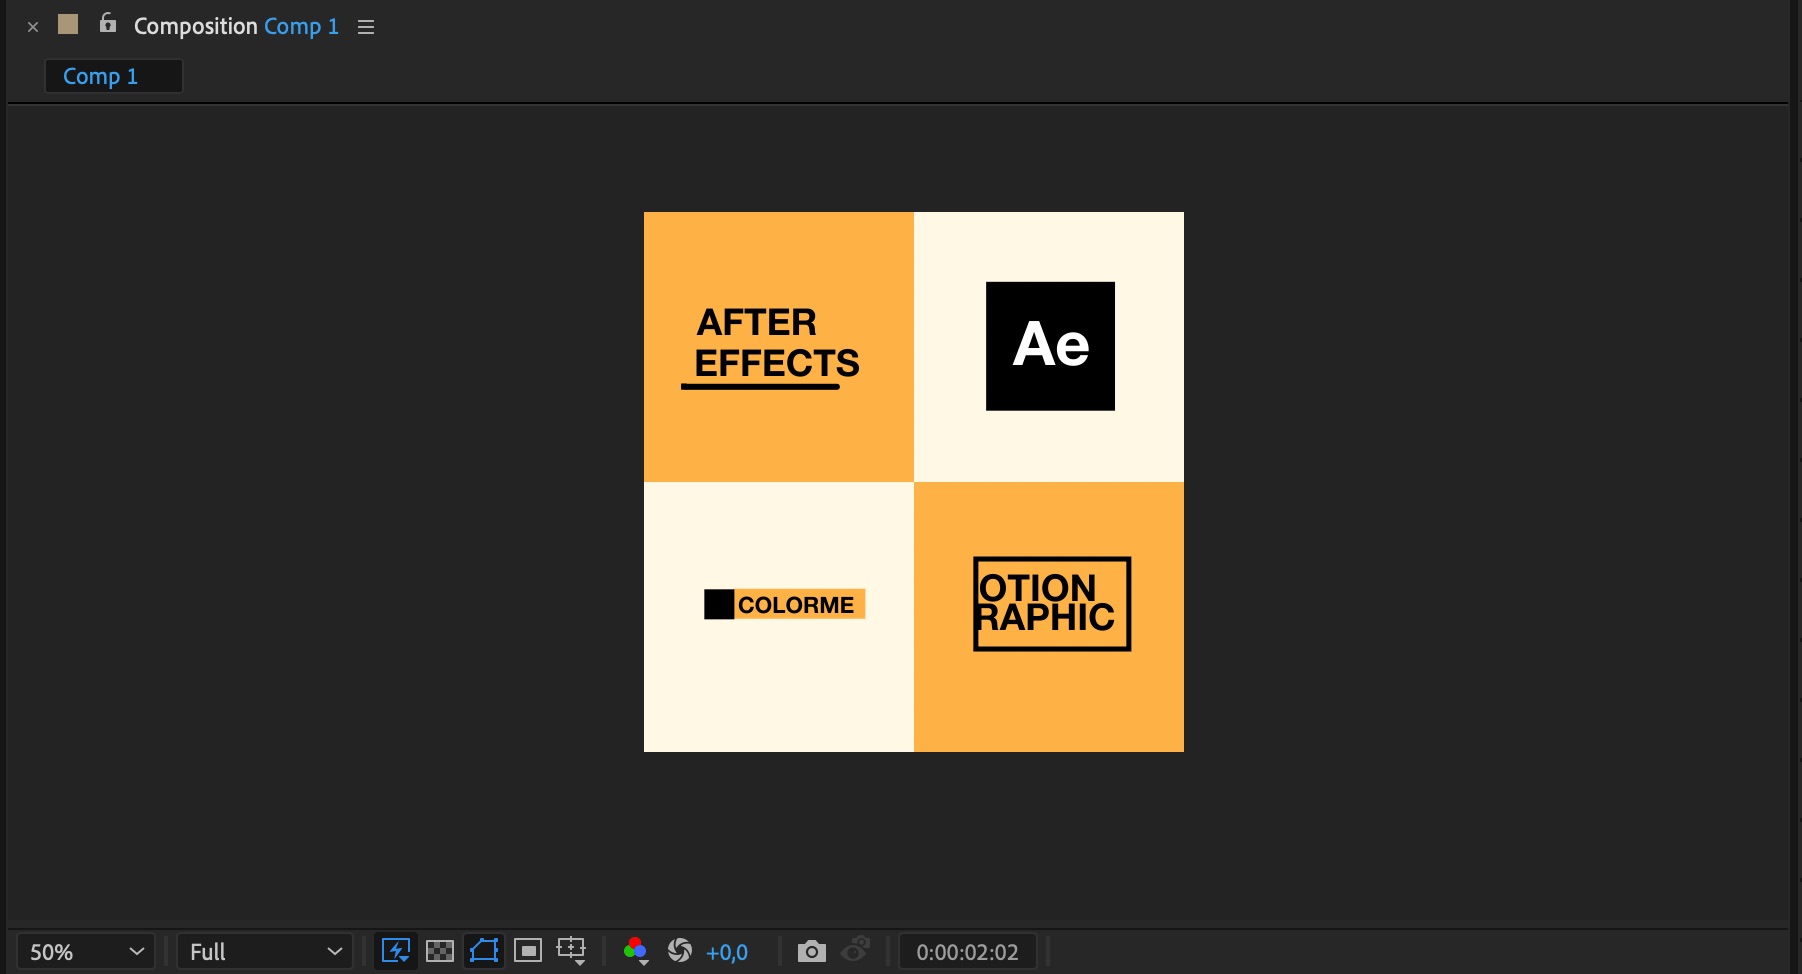The width and height of the screenshot is (1802, 974).
Task: Click the +0,0 exposure value
Action: tap(727, 952)
